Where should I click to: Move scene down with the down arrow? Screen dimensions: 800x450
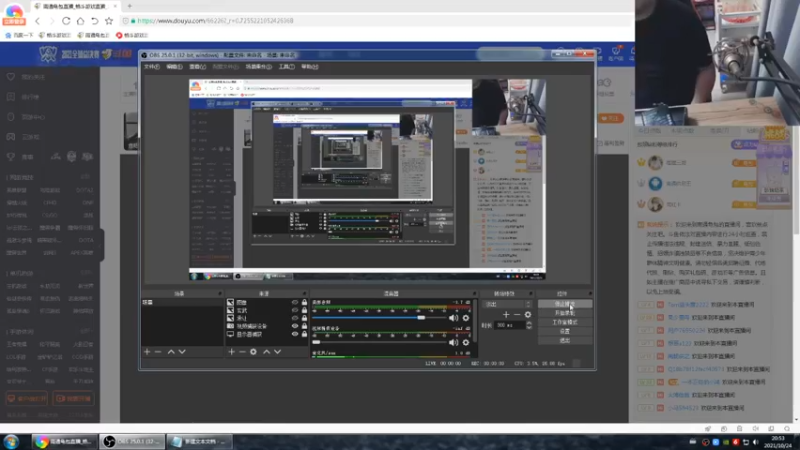click(182, 352)
